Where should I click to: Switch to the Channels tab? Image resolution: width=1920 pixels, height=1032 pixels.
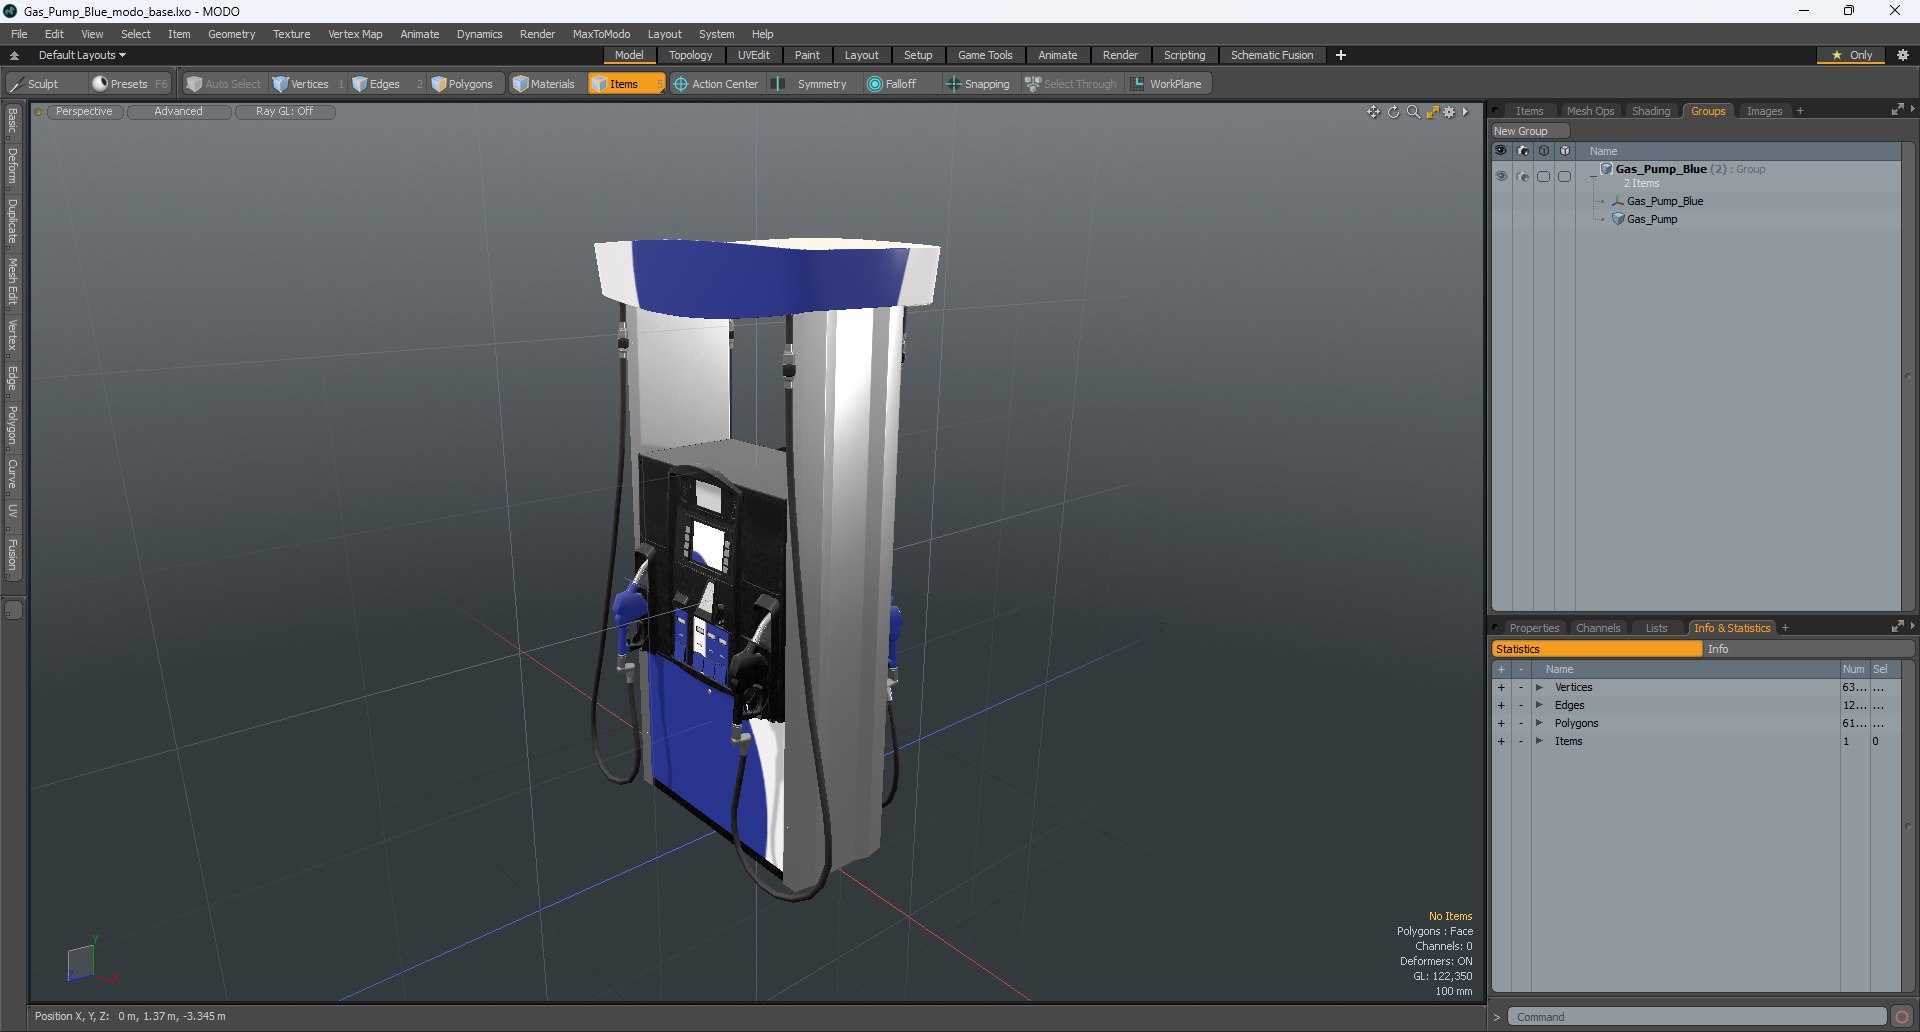coord(1597,628)
